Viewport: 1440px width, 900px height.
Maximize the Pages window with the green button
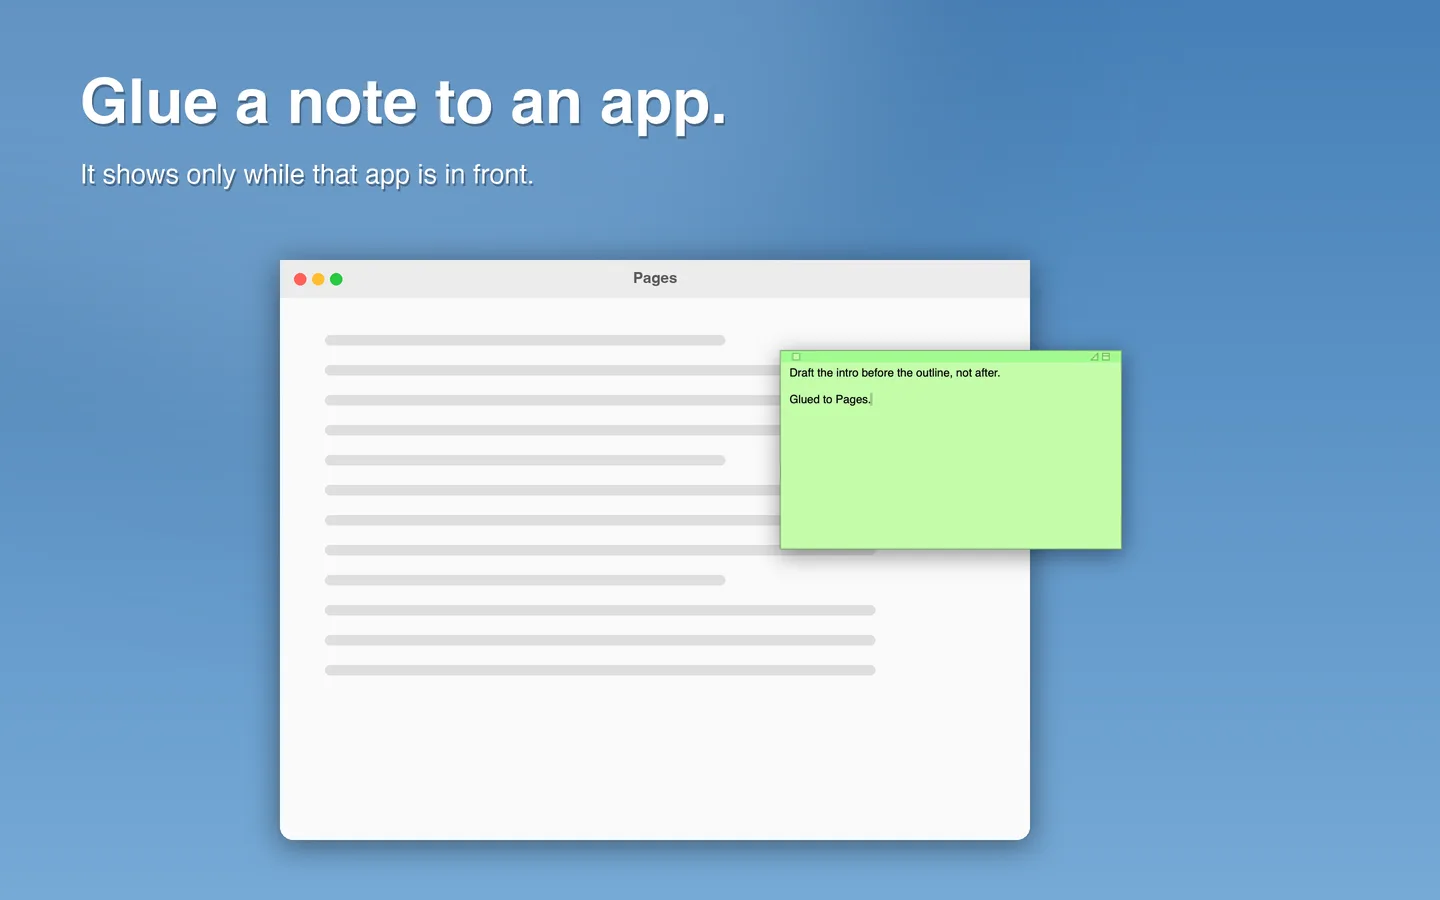click(x=336, y=279)
